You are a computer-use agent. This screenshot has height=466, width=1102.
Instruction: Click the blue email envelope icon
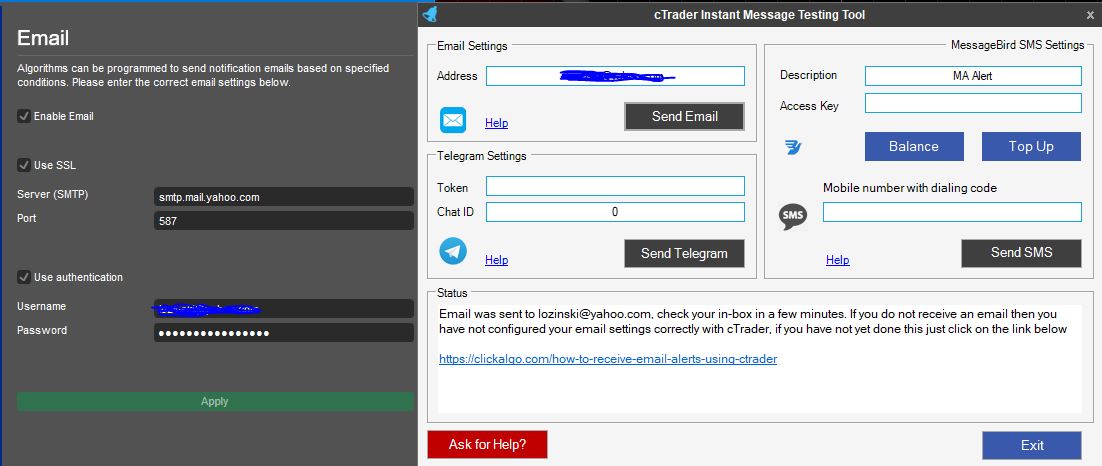453,119
